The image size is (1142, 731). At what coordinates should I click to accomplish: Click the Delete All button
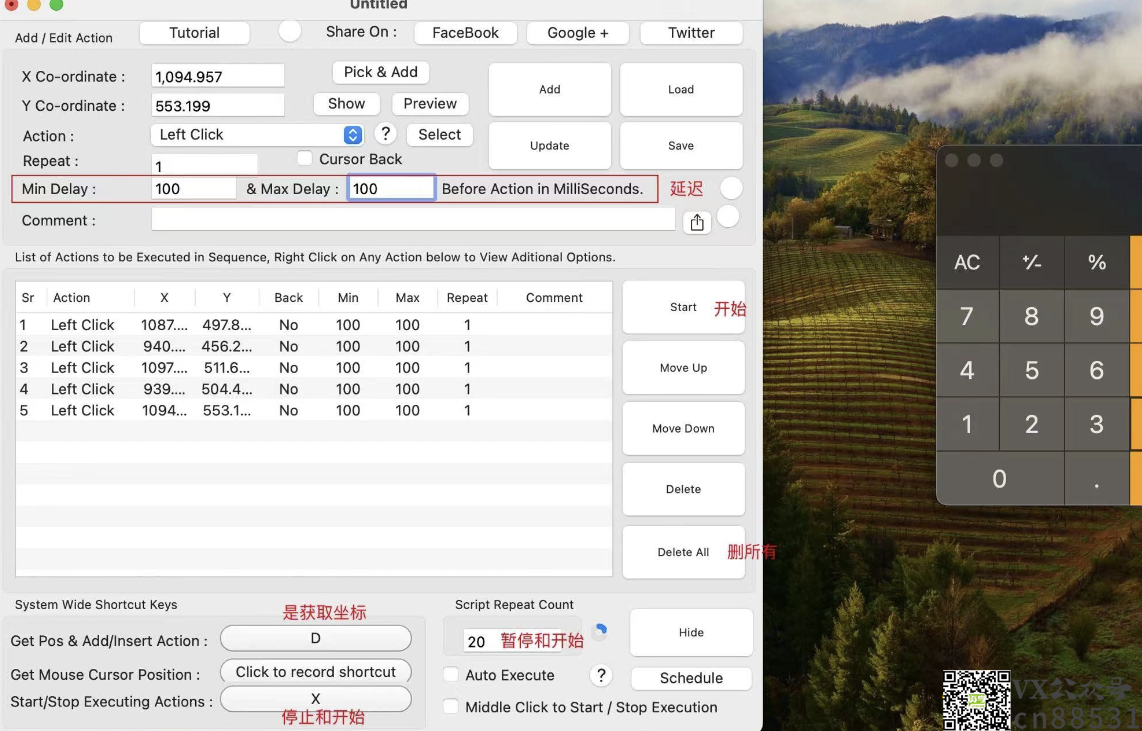point(684,552)
